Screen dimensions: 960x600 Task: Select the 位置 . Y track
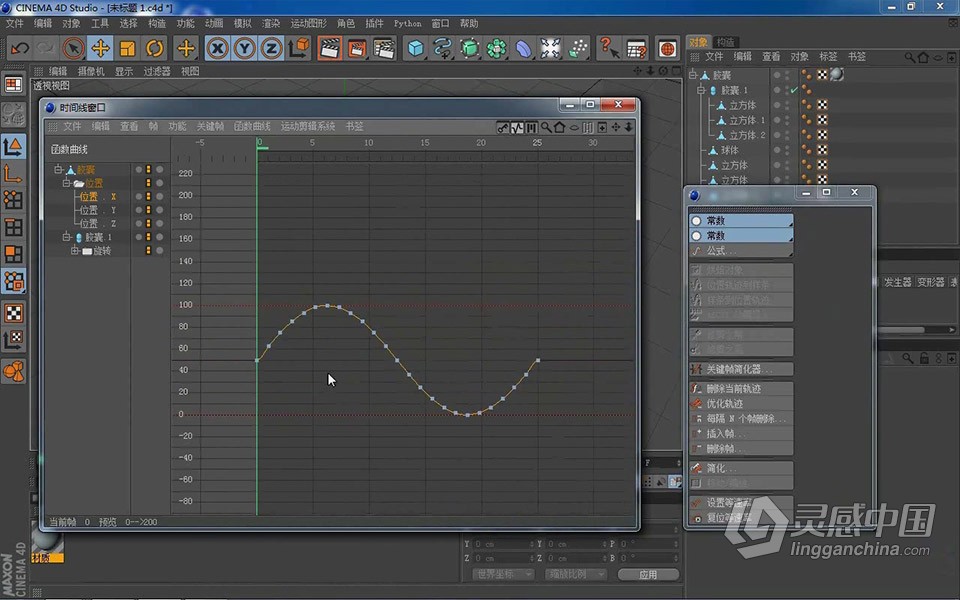(x=98, y=210)
